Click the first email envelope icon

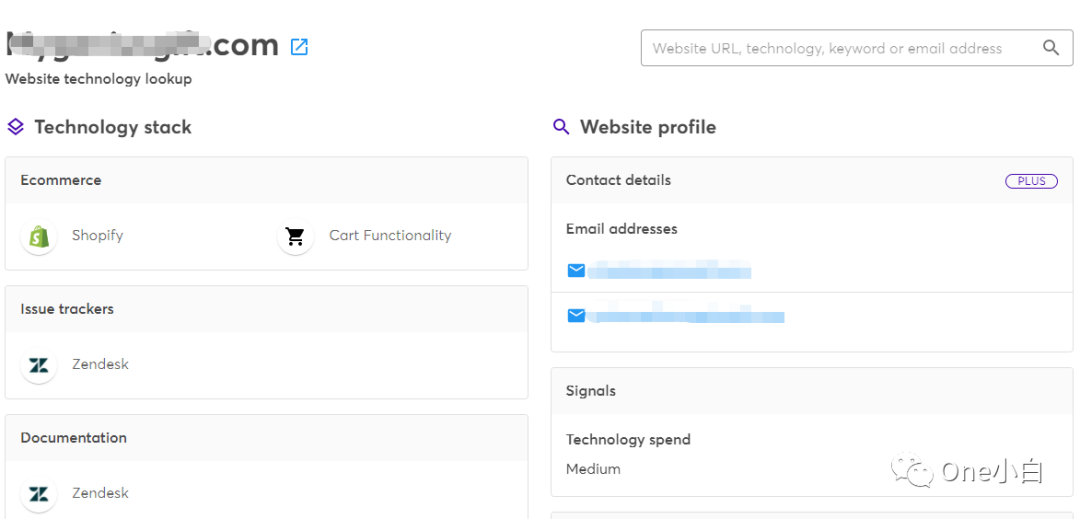tap(576, 271)
